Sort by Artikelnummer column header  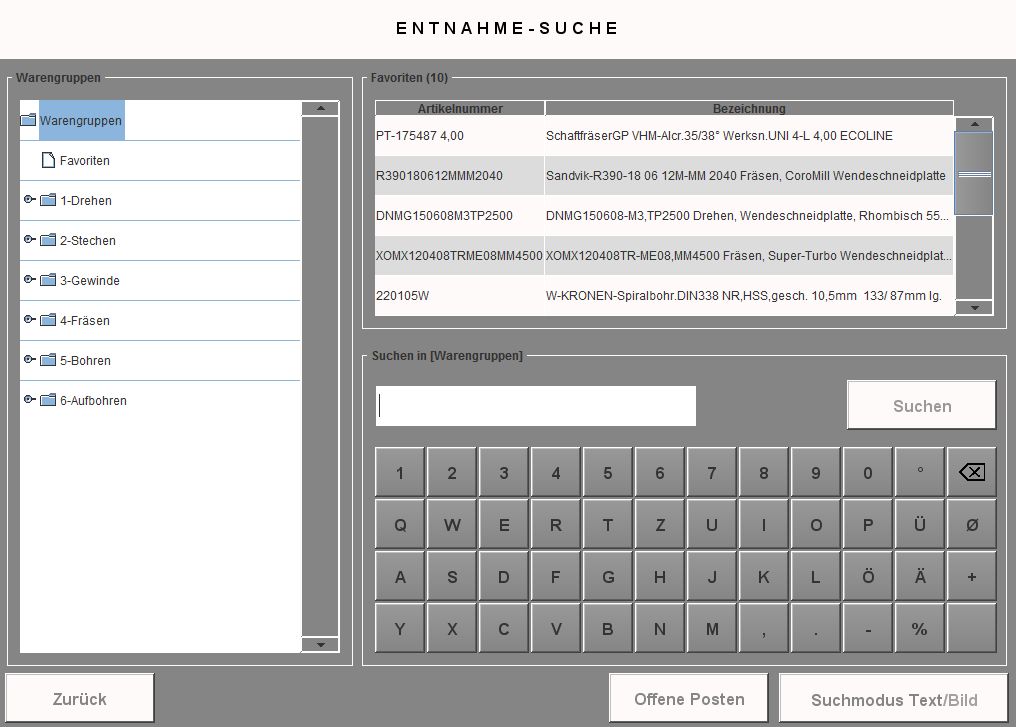pos(459,108)
